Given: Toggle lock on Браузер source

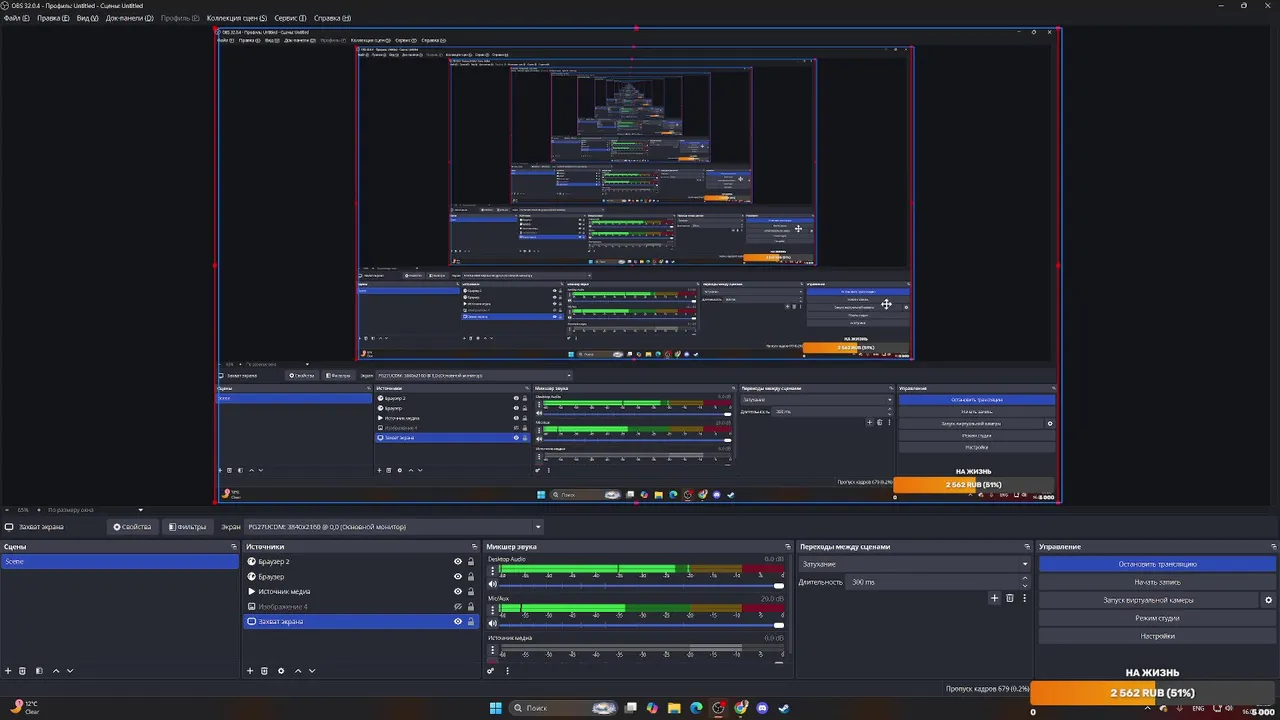Looking at the screenshot, I should [x=471, y=577].
